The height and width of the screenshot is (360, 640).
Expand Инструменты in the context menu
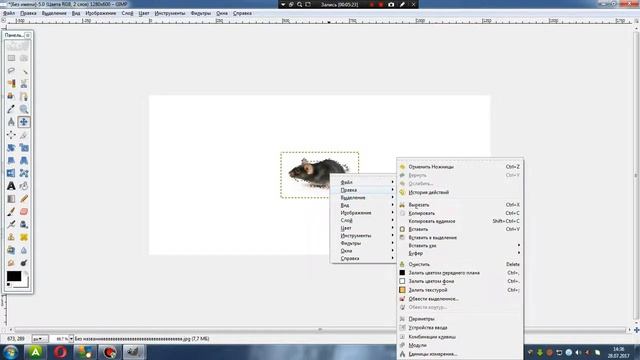(x=363, y=236)
